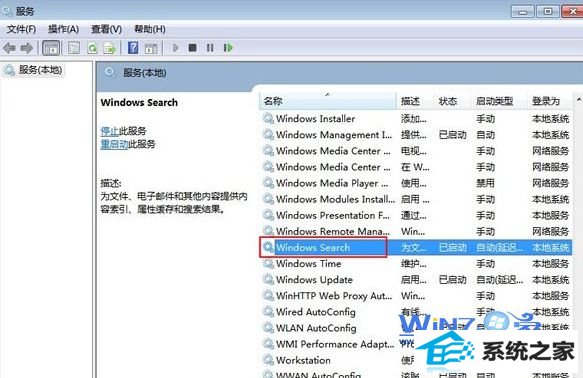Sort by the 启动类型 column header
The image size is (583, 378).
point(500,101)
